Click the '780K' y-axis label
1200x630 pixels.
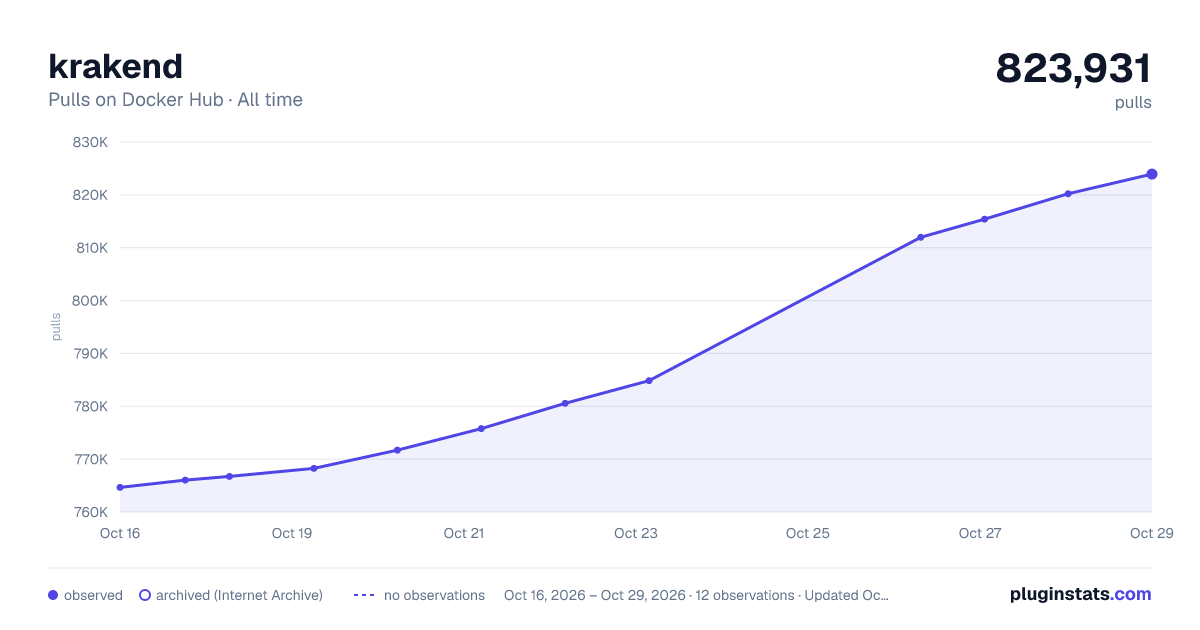pos(90,407)
